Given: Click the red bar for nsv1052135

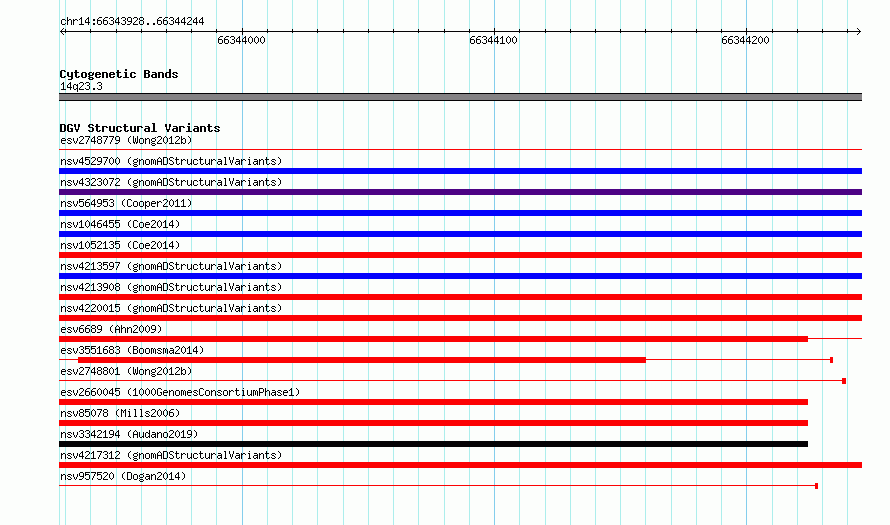Looking at the screenshot, I should tap(460, 255).
